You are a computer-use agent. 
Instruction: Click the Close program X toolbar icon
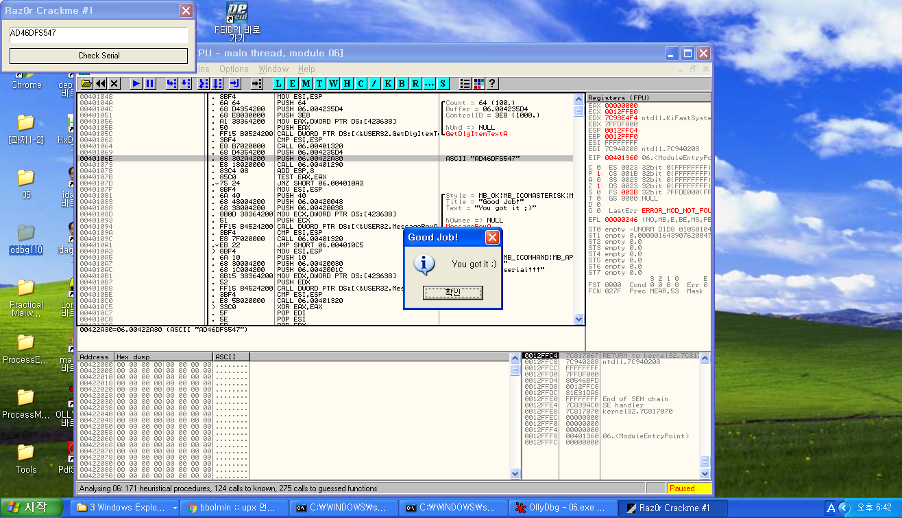click(x=114, y=84)
